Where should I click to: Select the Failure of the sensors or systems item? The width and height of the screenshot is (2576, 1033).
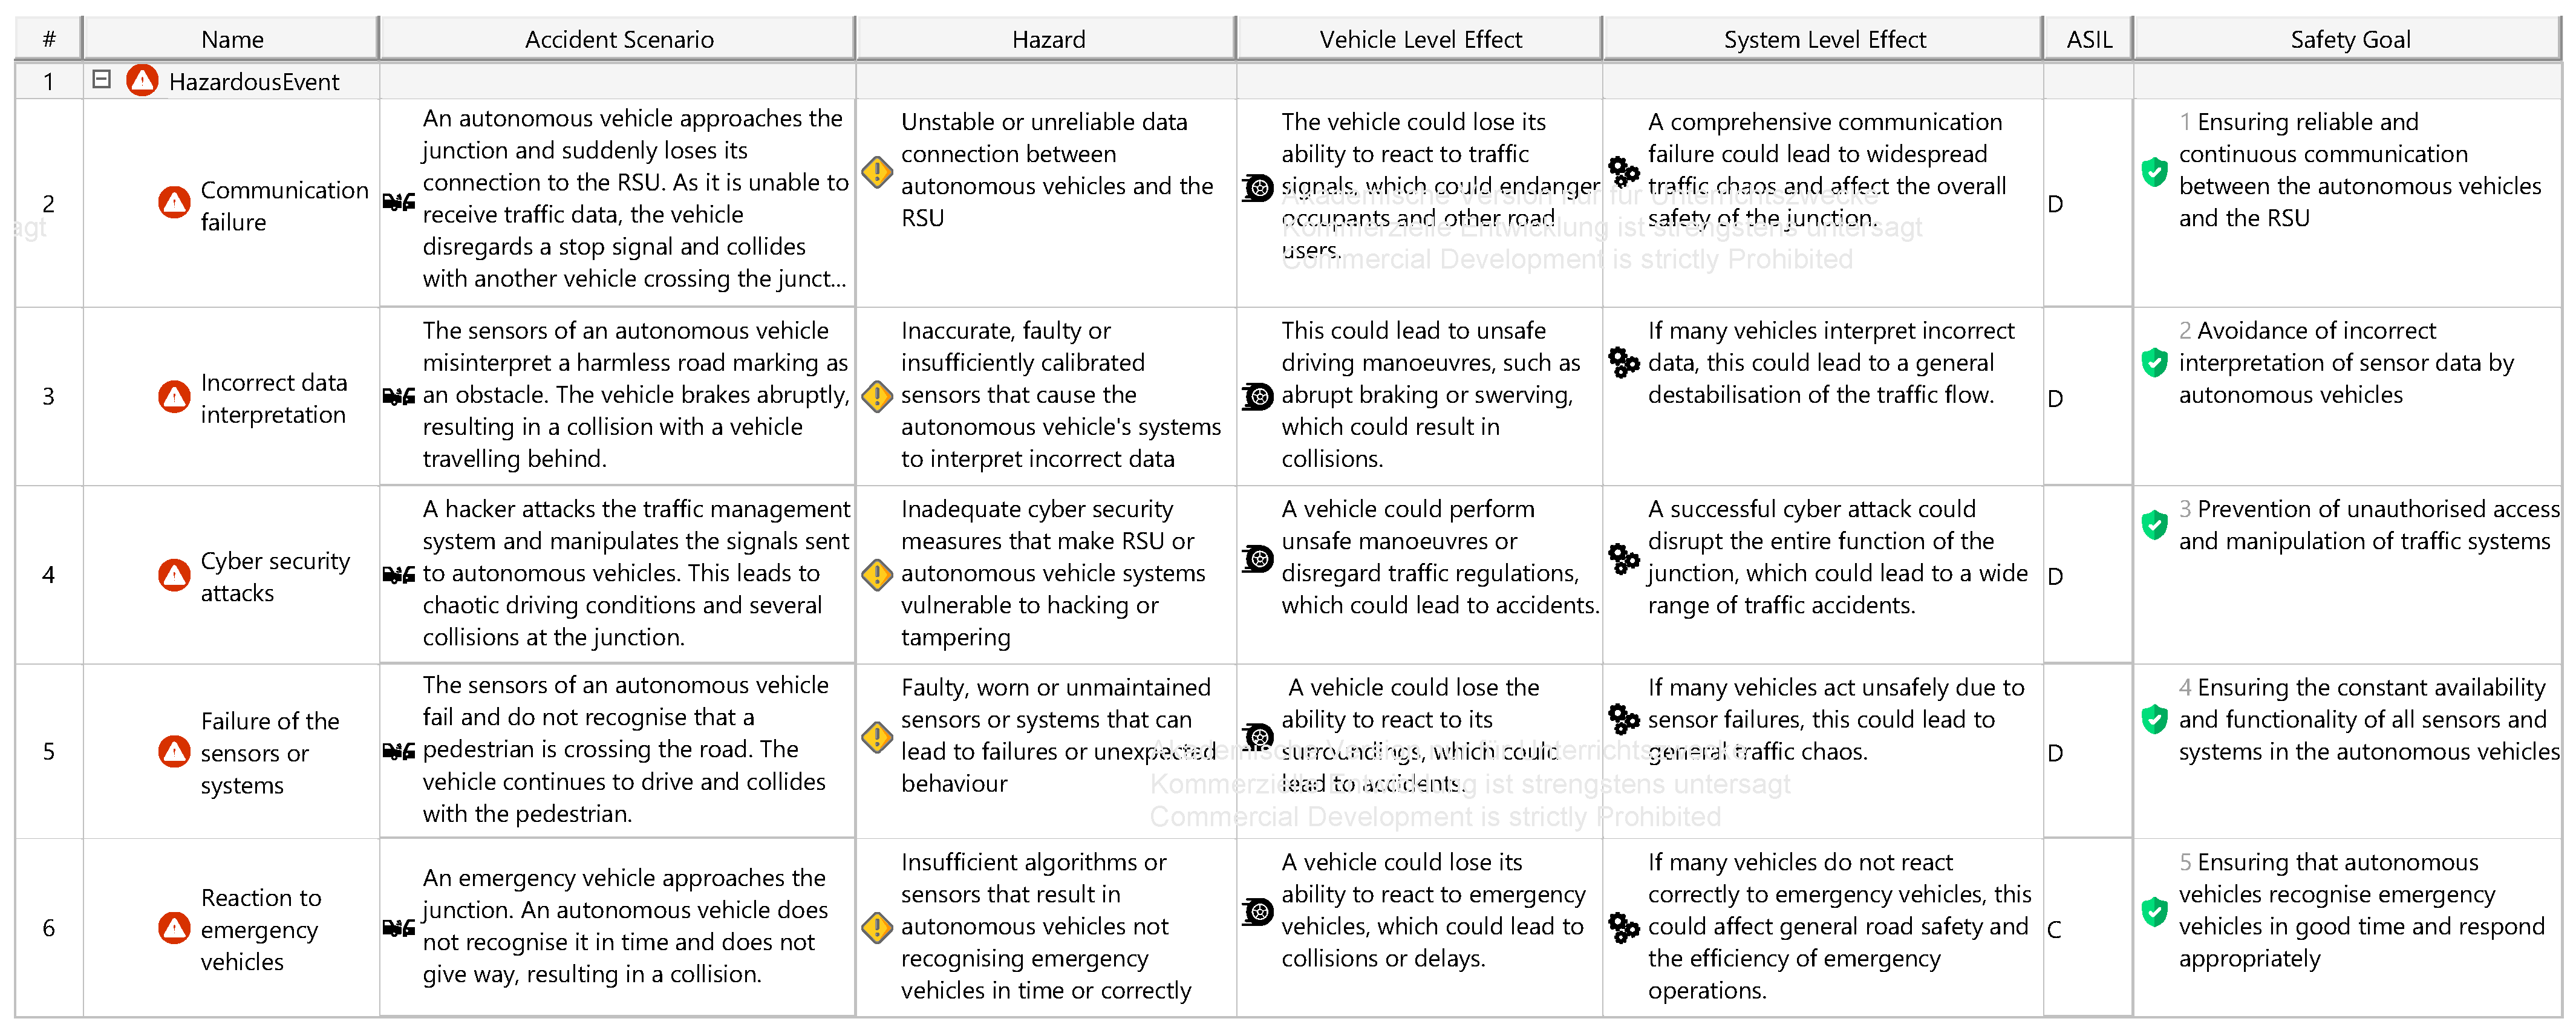click(269, 752)
